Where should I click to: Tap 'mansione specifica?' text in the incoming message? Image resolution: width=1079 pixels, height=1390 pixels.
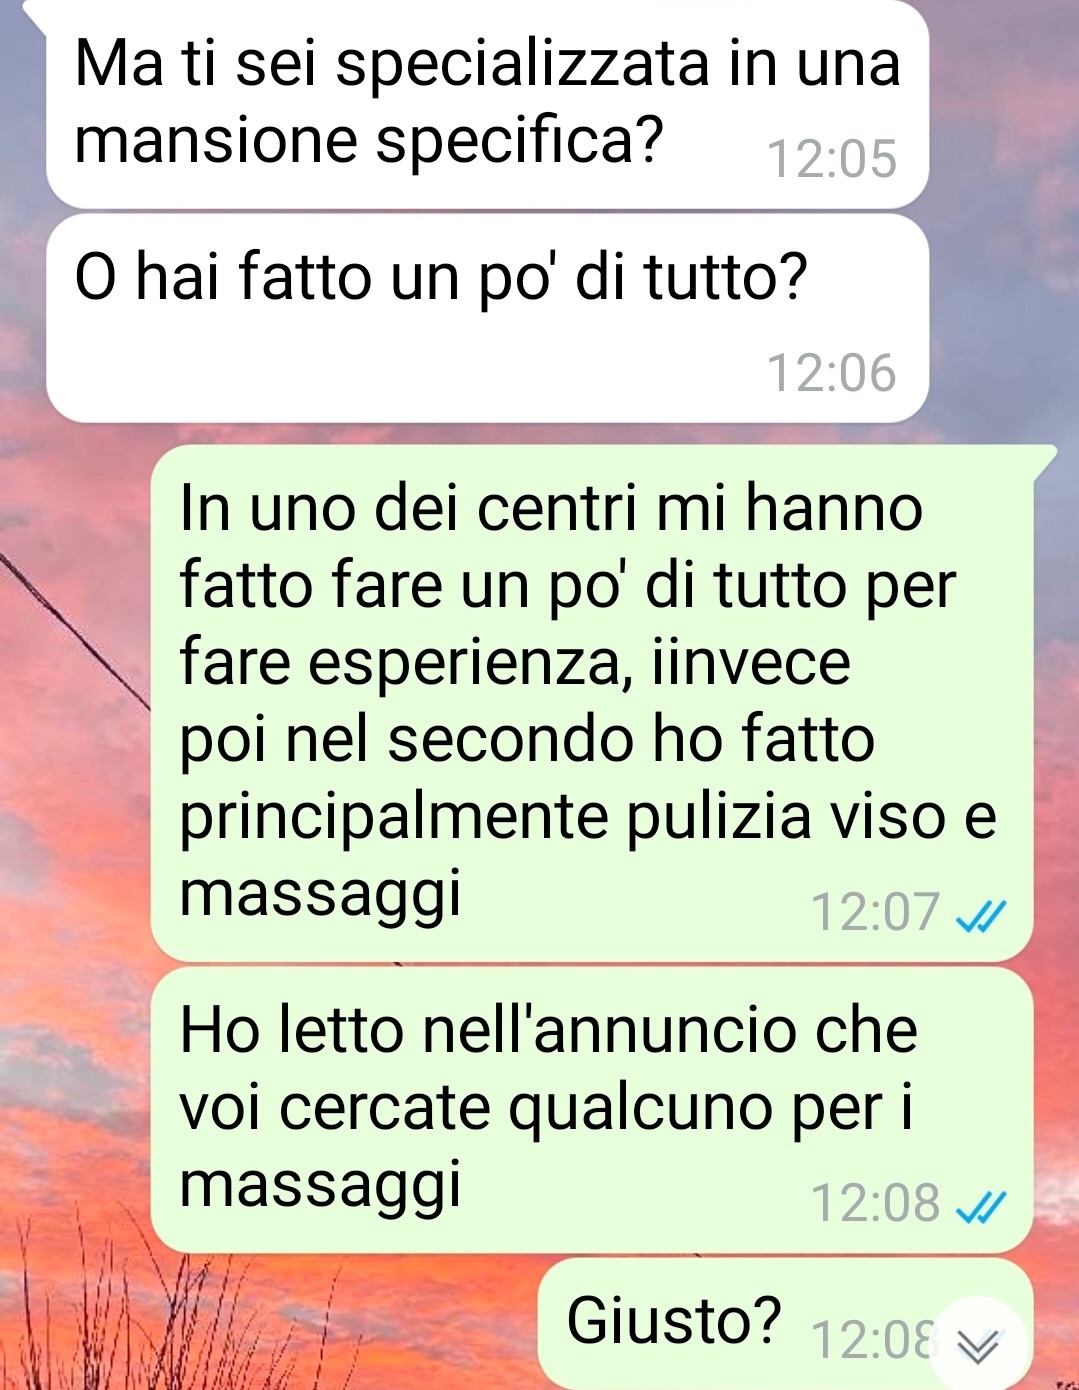369,141
